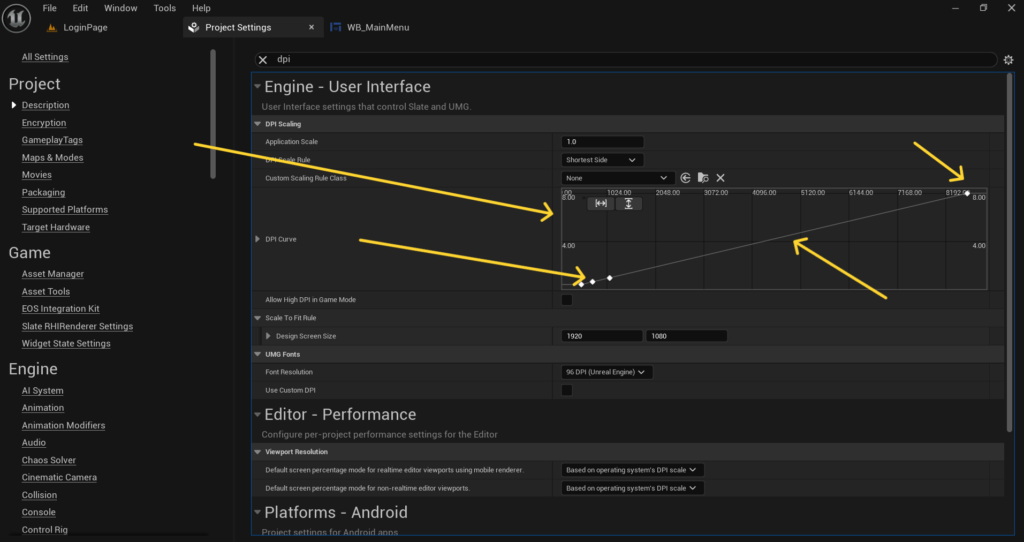This screenshot has width=1024, height=542.
Task: Collapse Engine - User Interface section
Action: point(257,87)
